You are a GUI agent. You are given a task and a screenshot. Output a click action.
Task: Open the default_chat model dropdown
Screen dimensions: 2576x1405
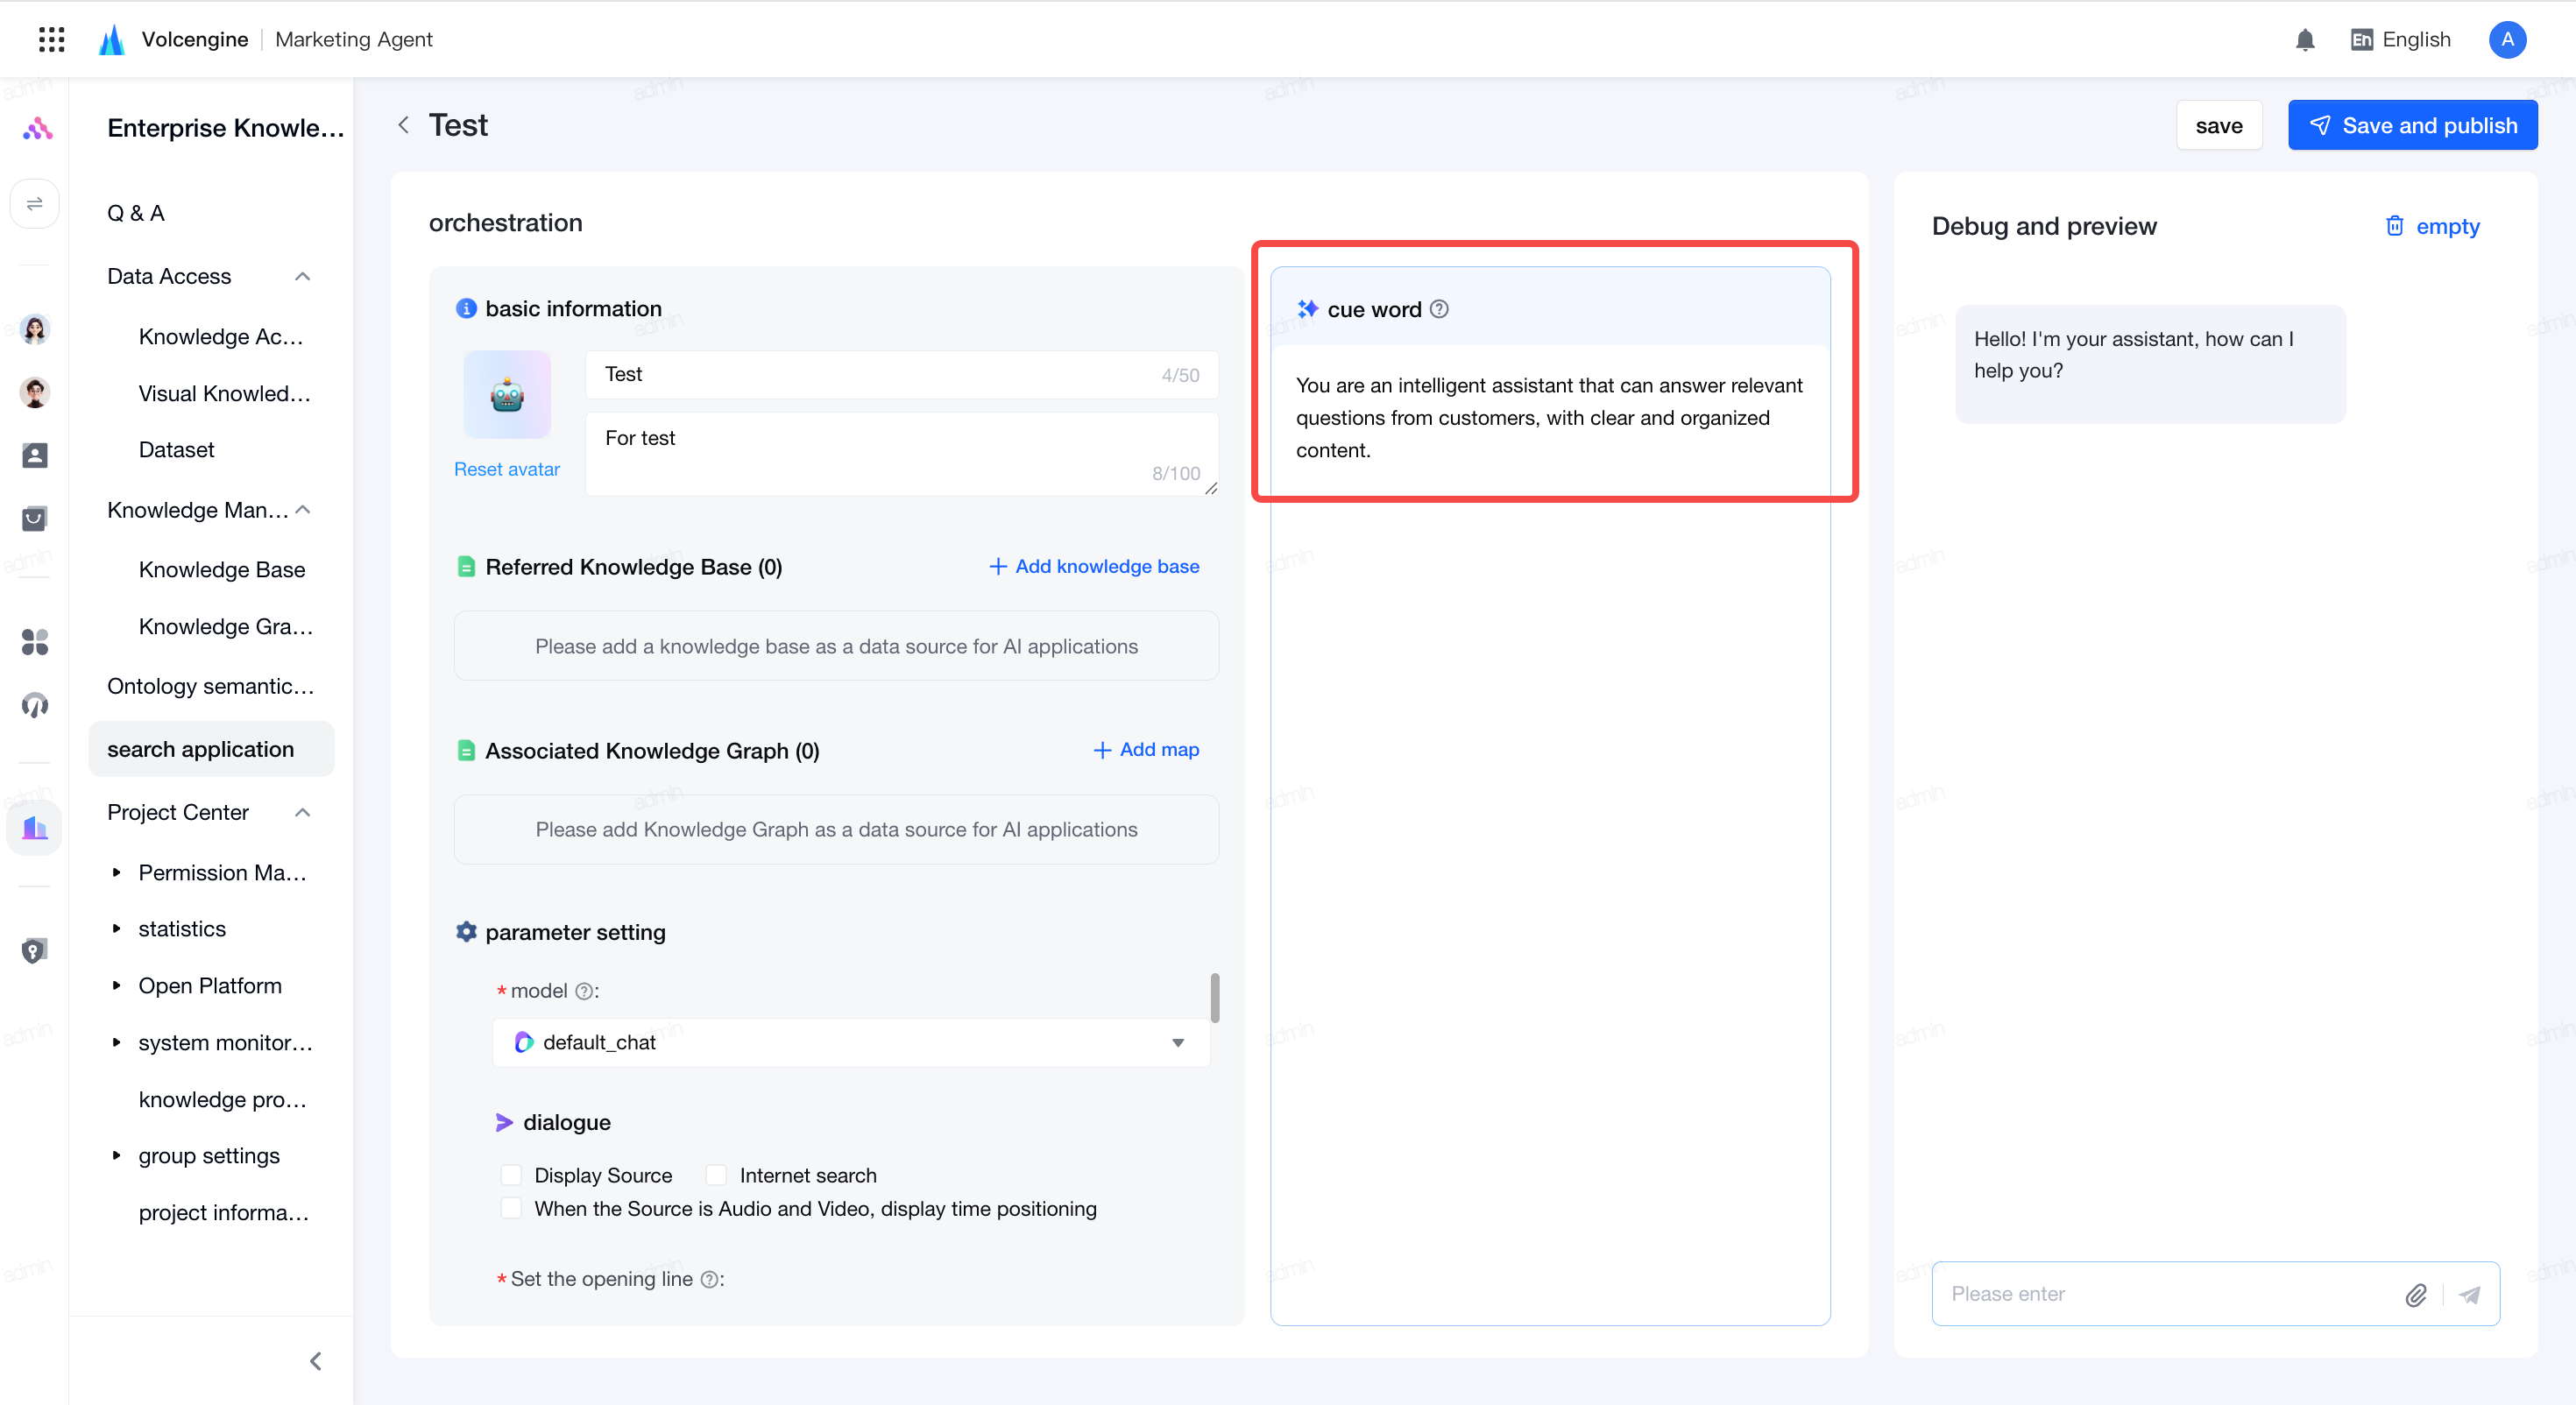pyautogui.click(x=851, y=1042)
